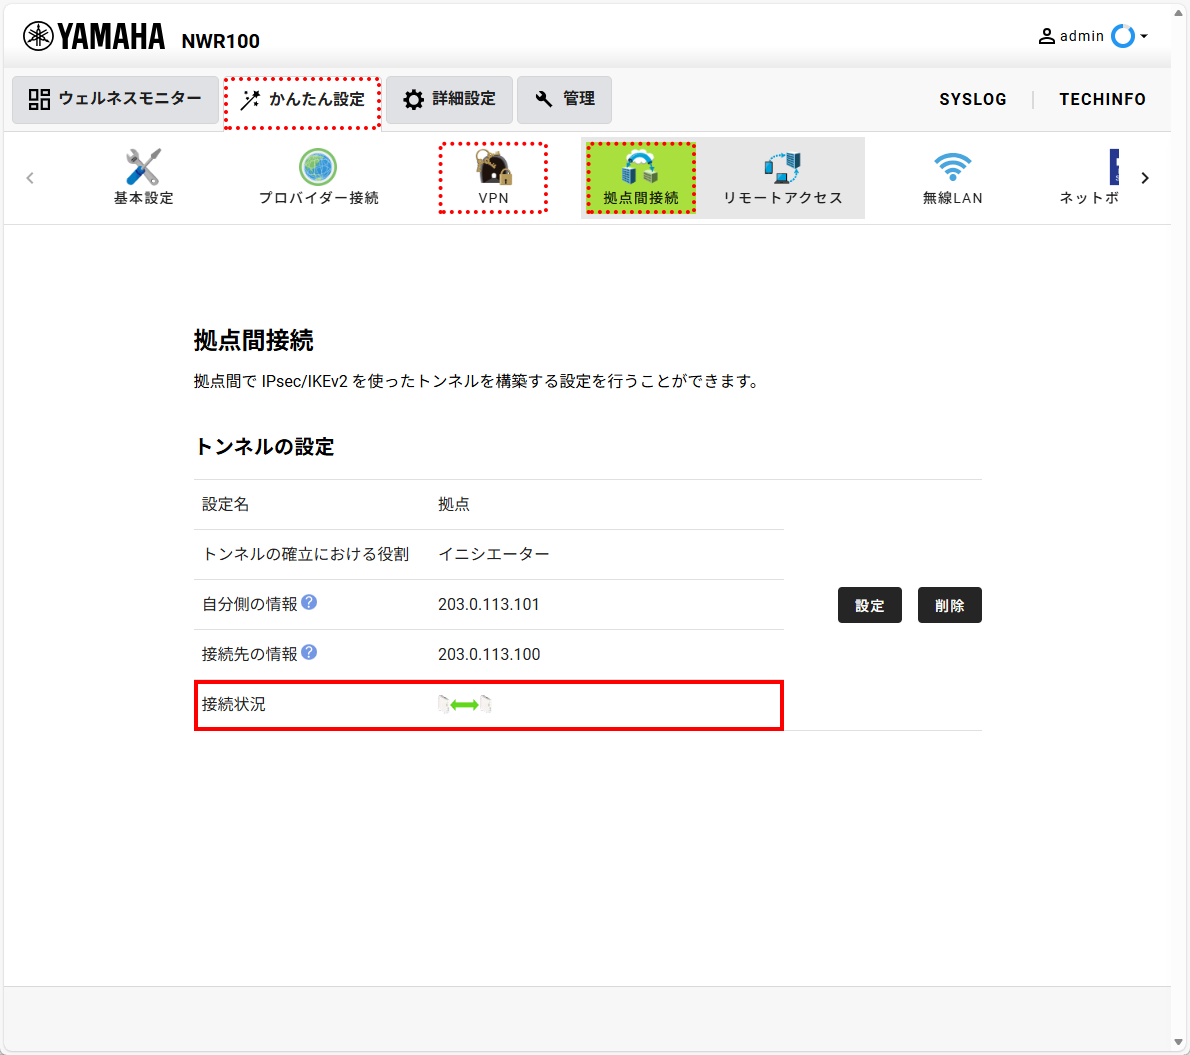
Task: Click the 削除 button for the tunnel
Action: [949, 605]
